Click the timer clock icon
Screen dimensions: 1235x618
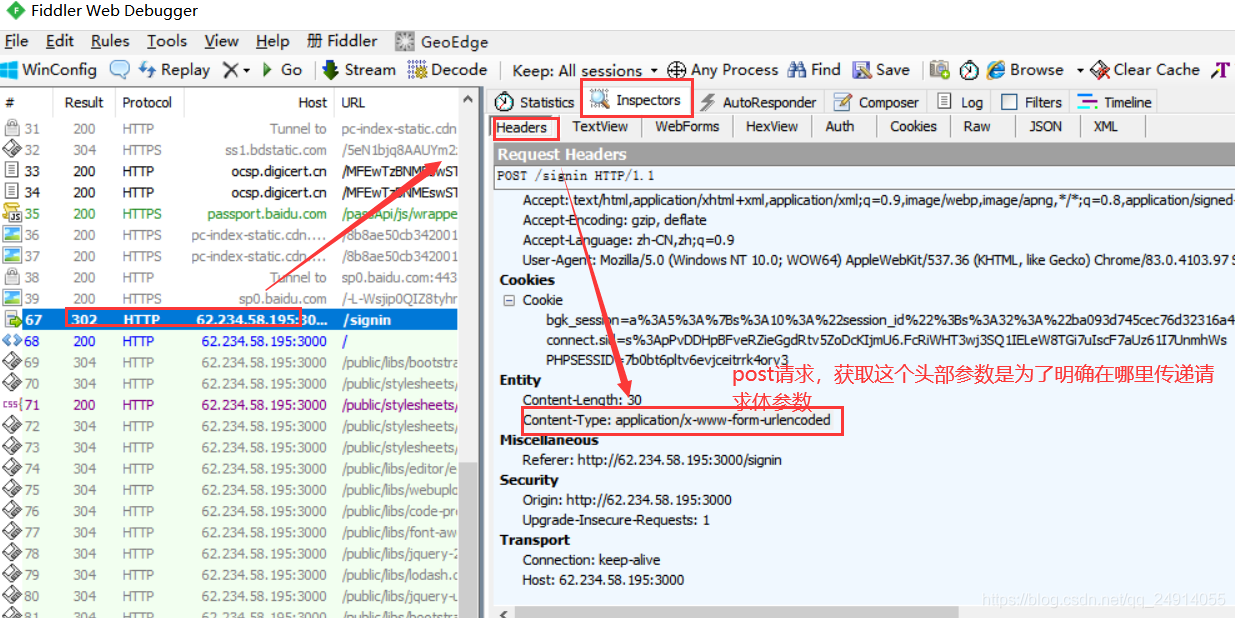969,70
